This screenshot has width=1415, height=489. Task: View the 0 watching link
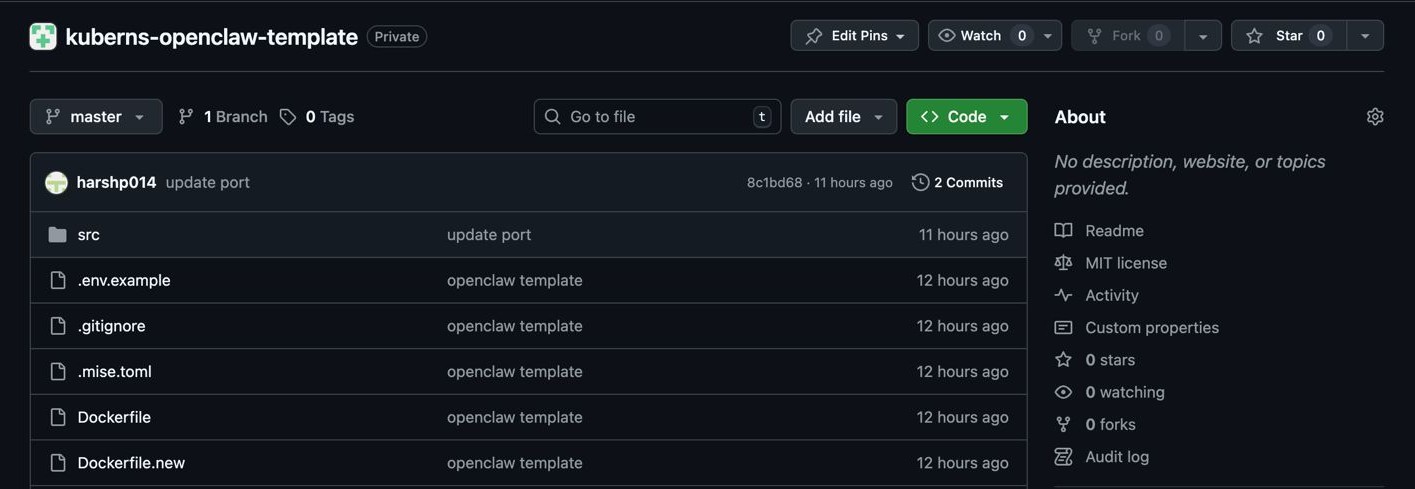pyautogui.click(x=1125, y=392)
